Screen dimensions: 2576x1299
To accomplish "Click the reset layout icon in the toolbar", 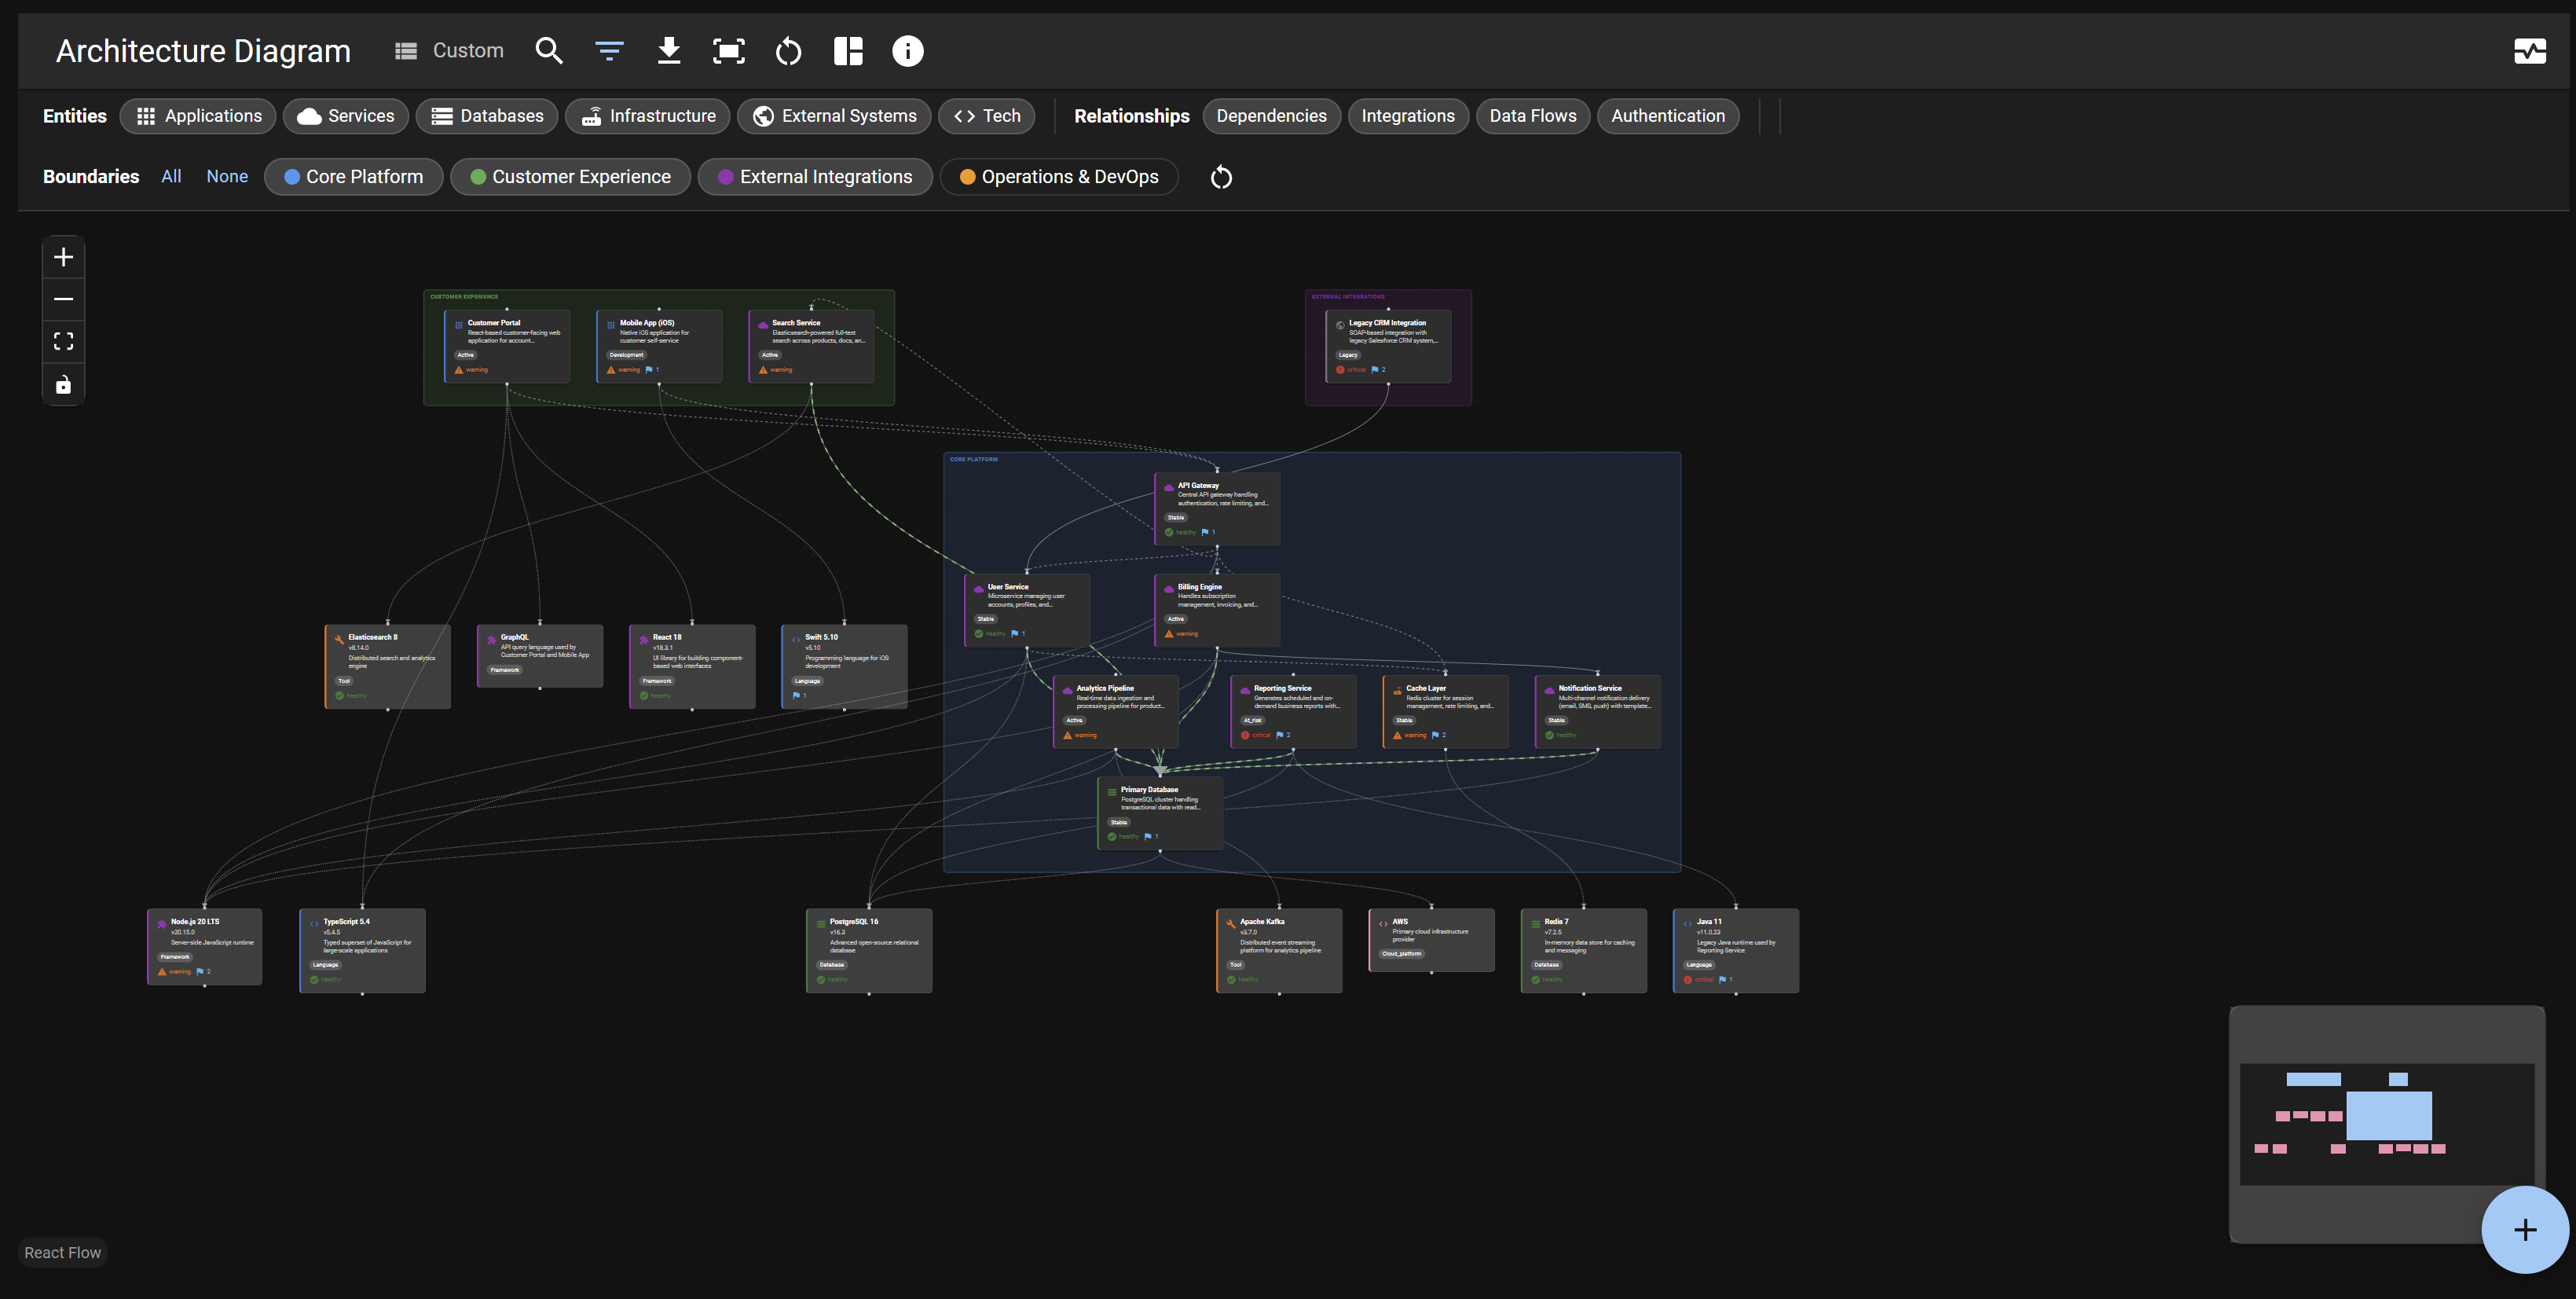I will pos(788,50).
